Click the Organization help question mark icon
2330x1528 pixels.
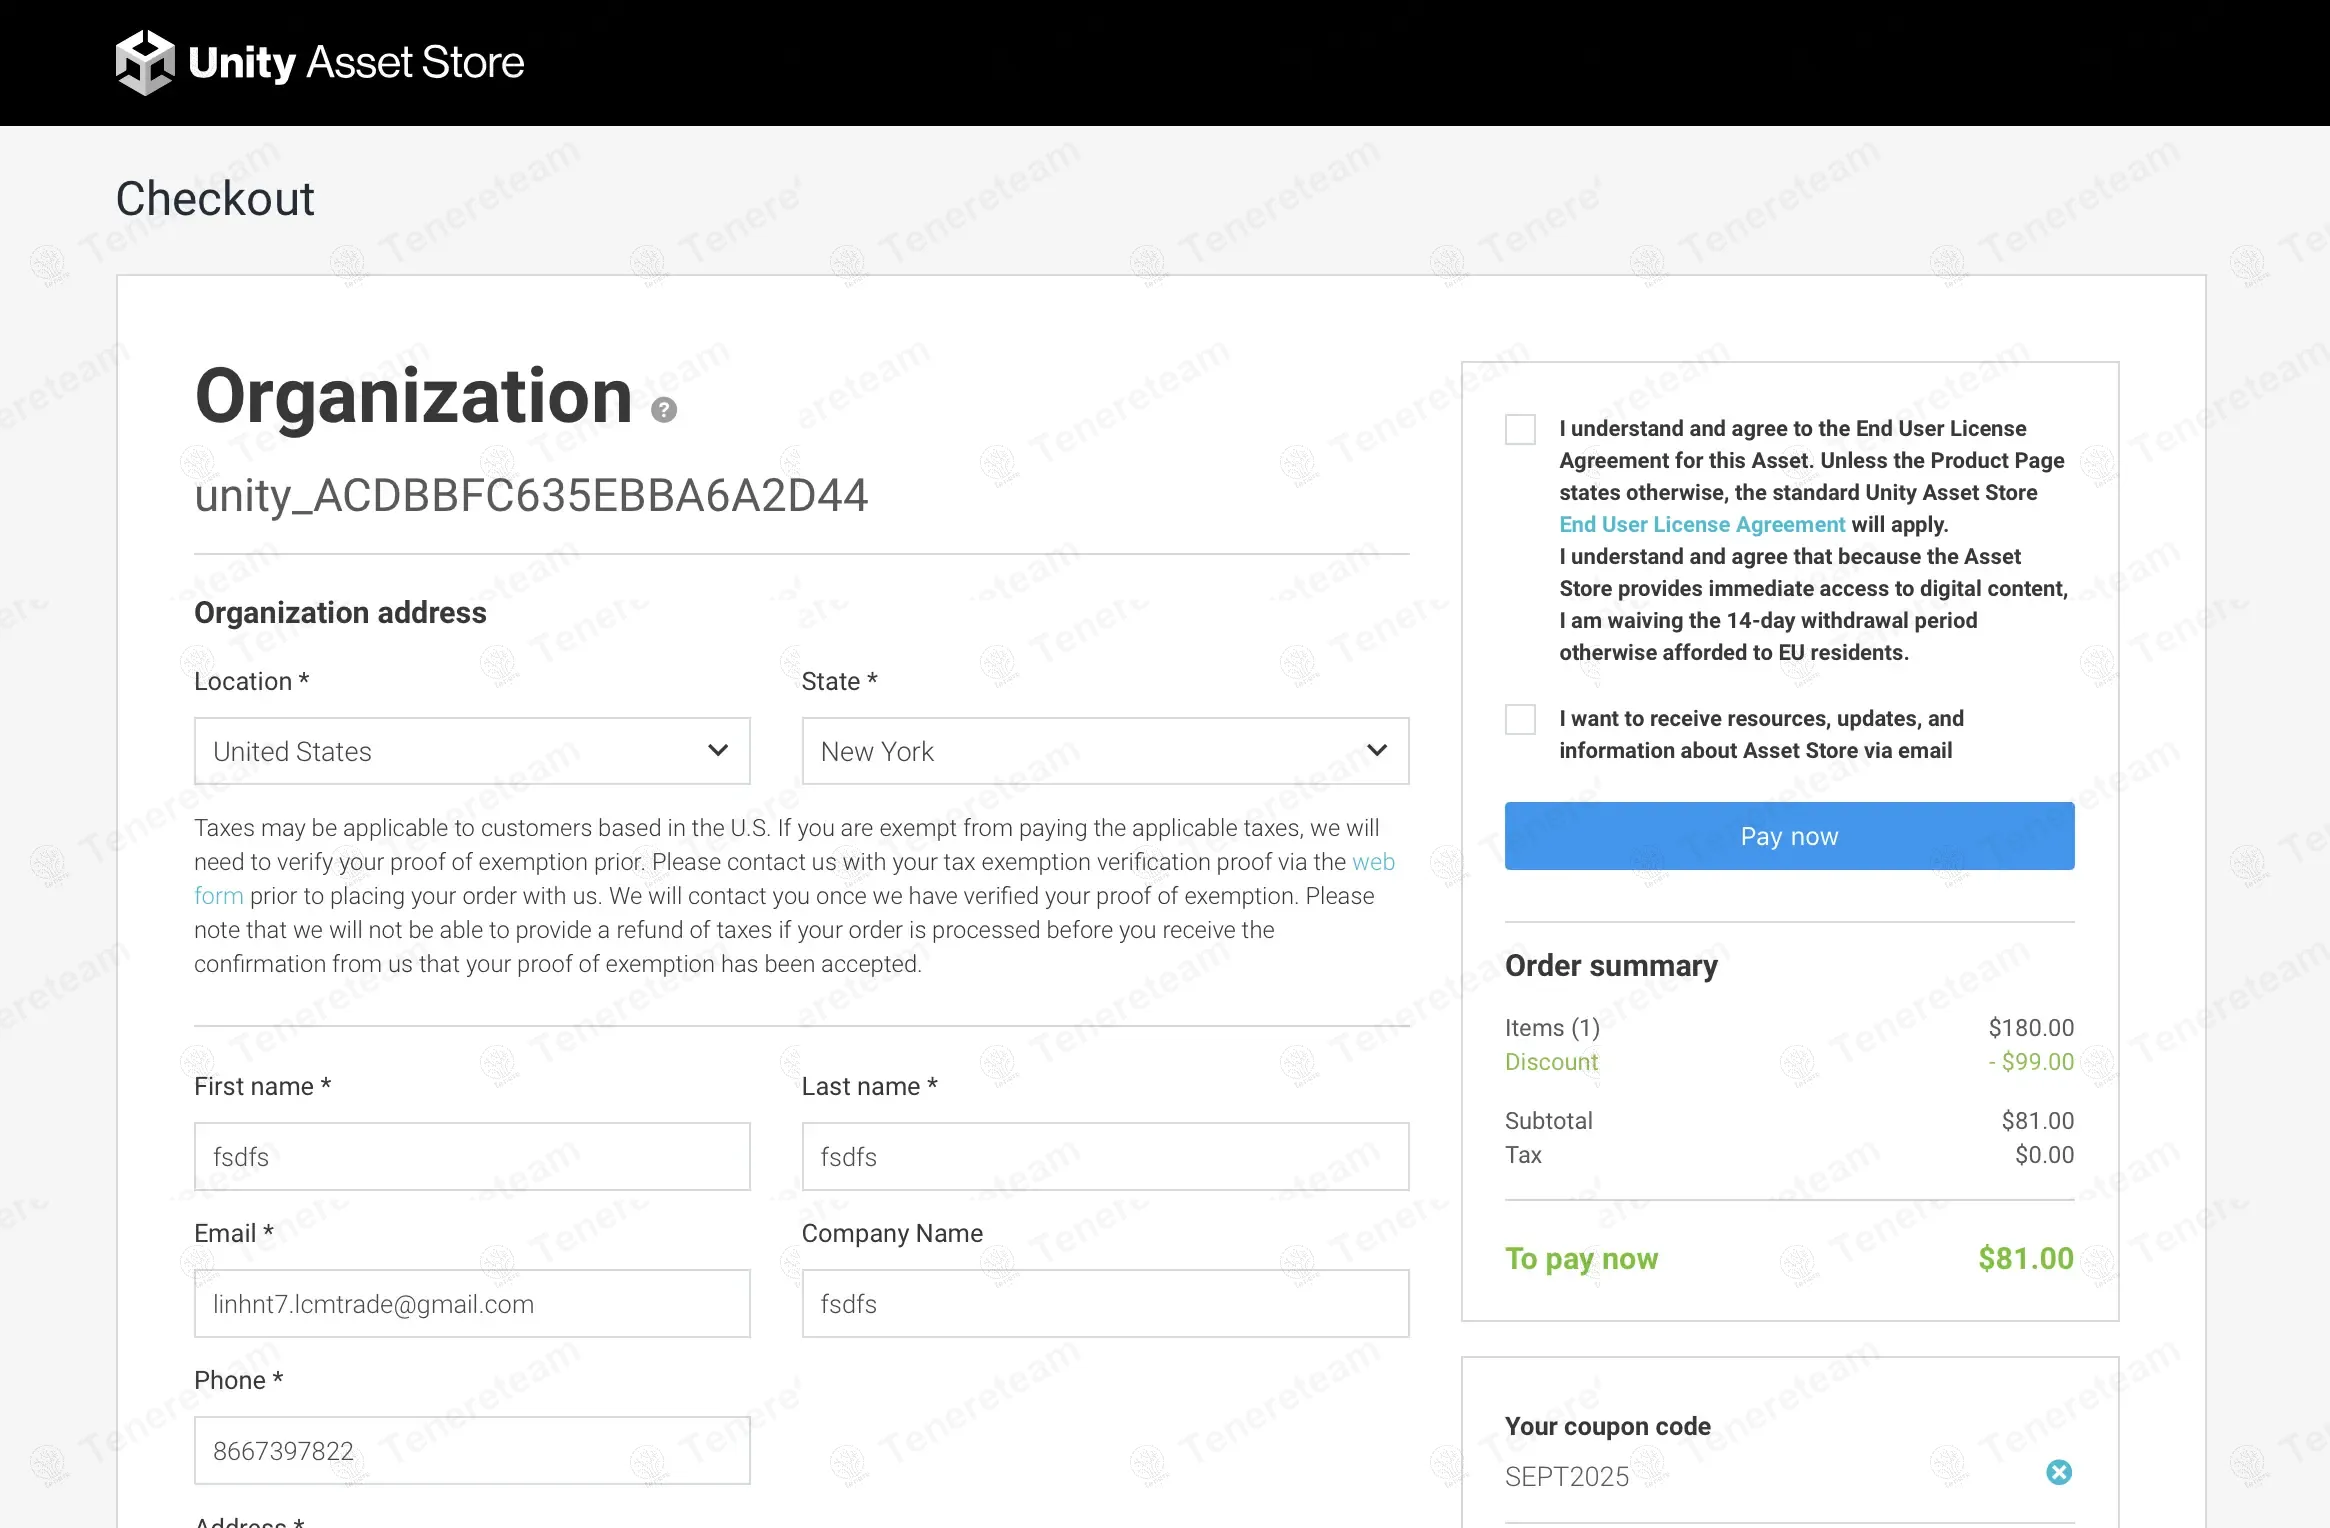tap(664, 410)
